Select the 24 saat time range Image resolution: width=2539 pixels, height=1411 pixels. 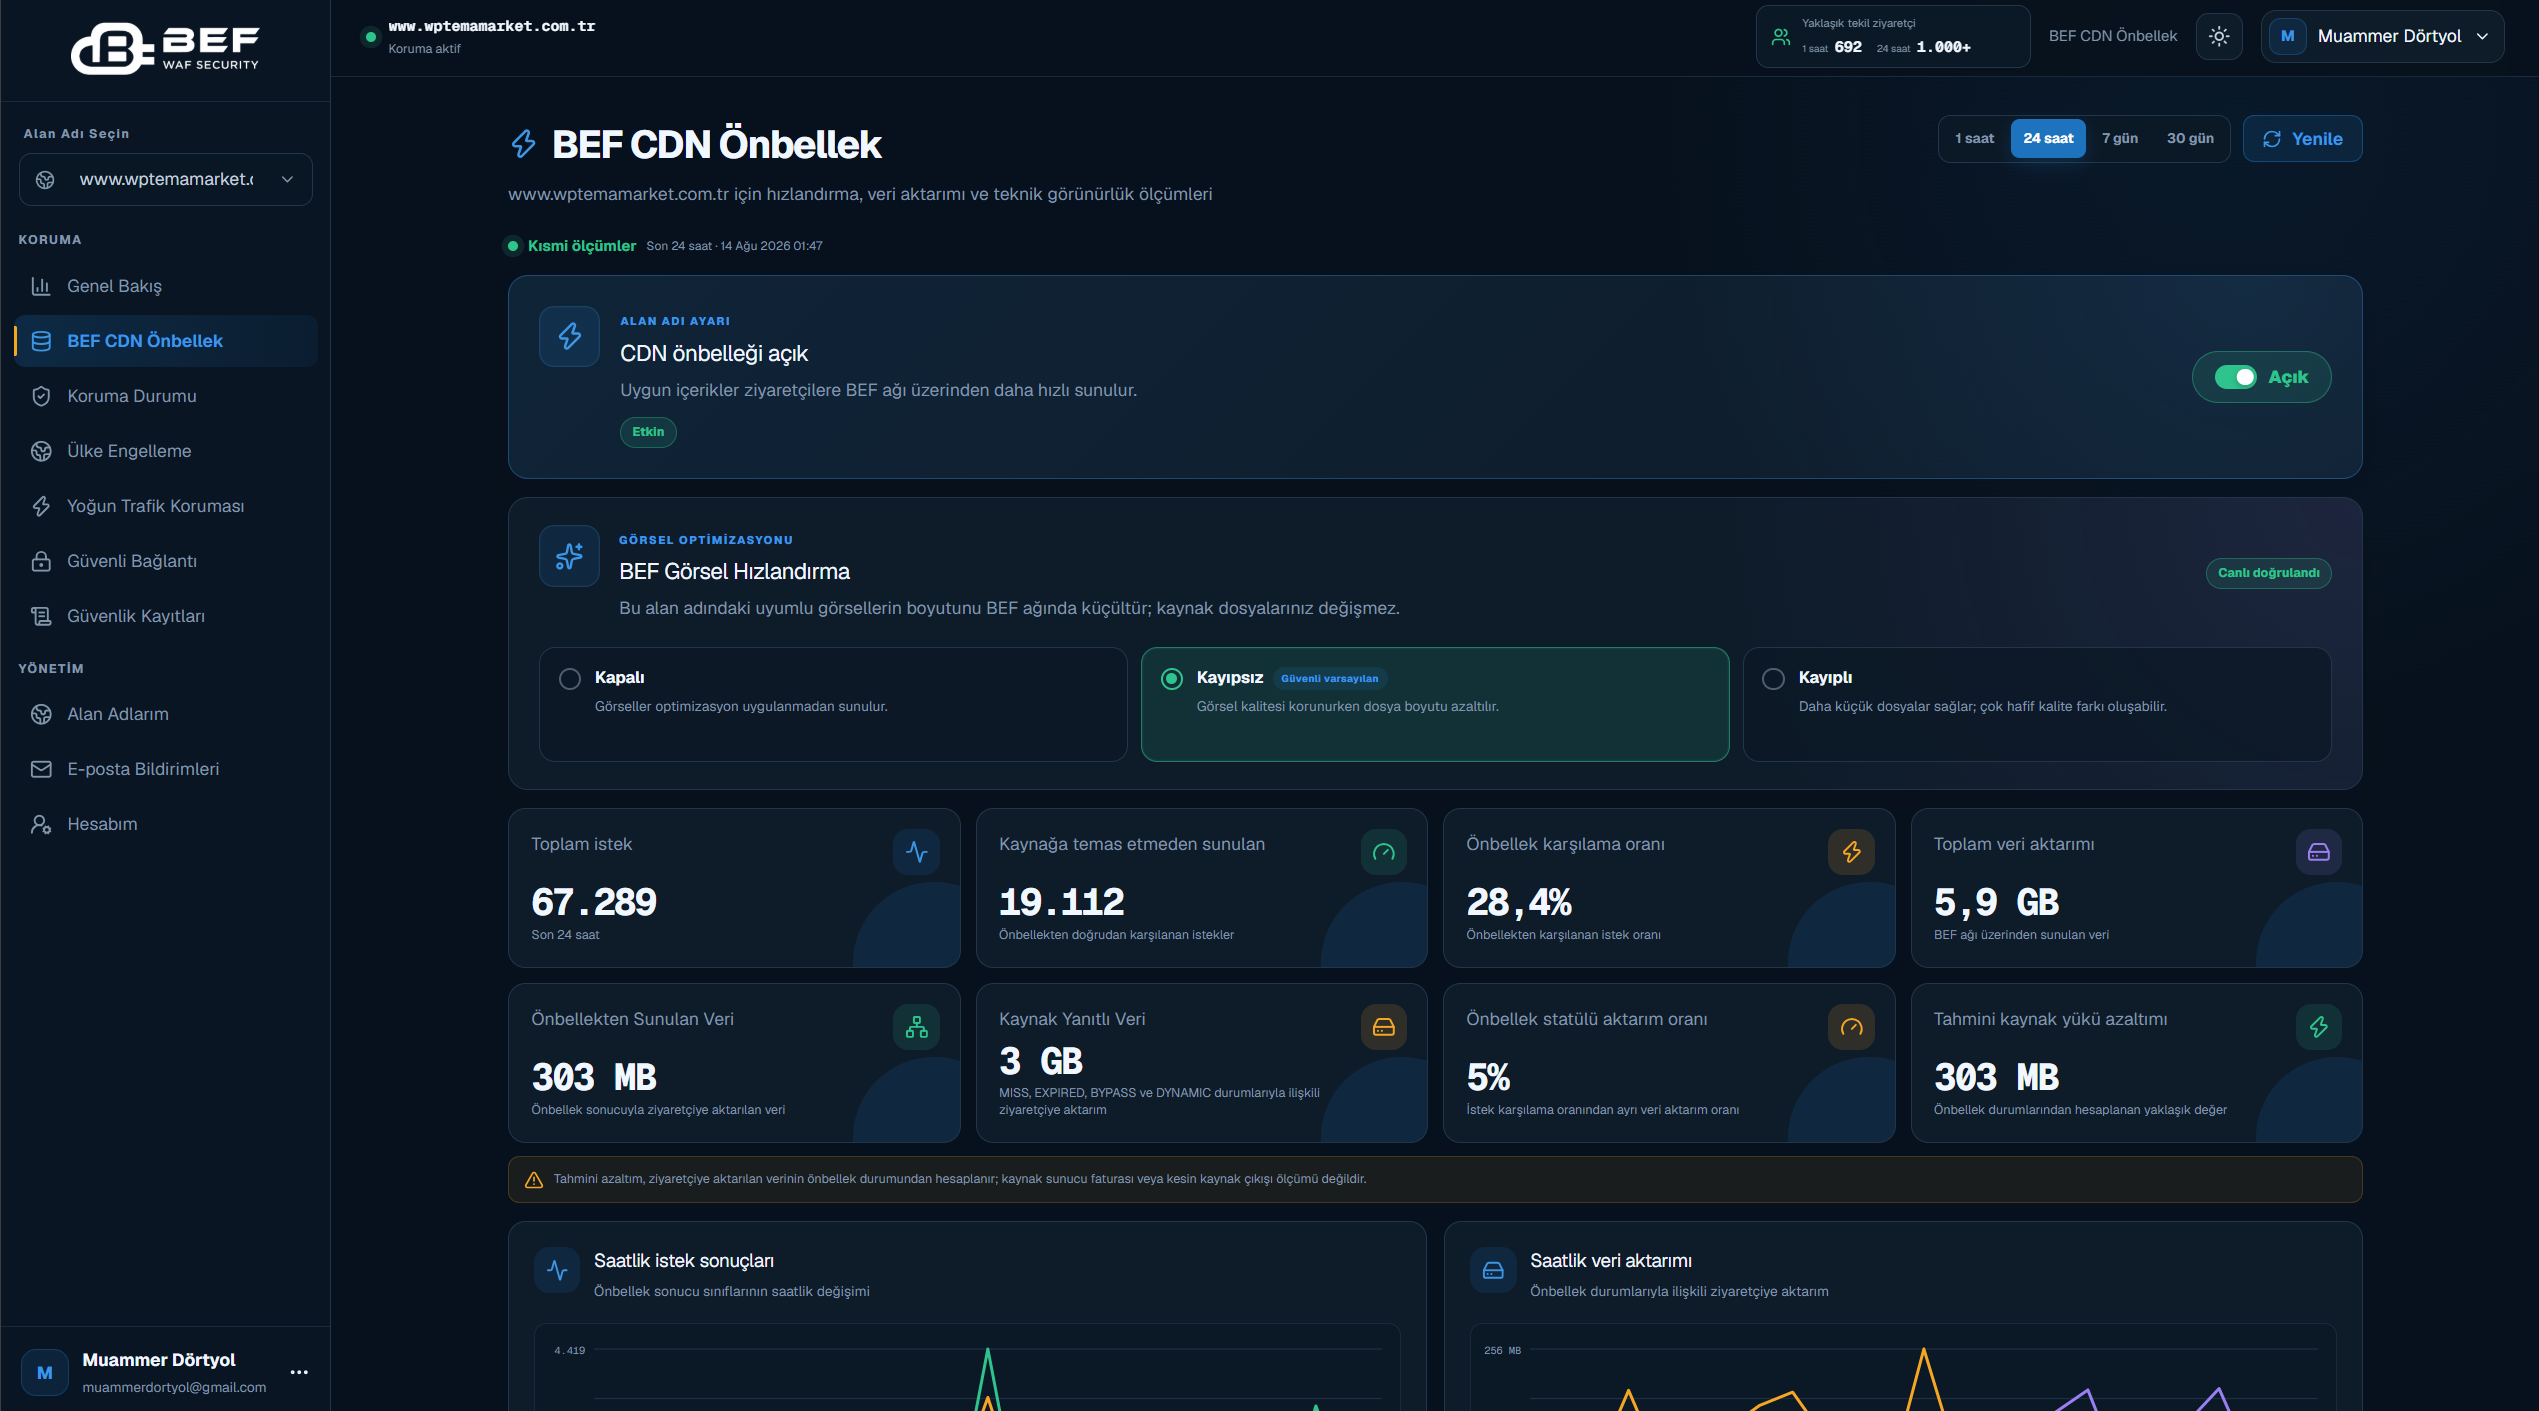tap(2048, 139)
